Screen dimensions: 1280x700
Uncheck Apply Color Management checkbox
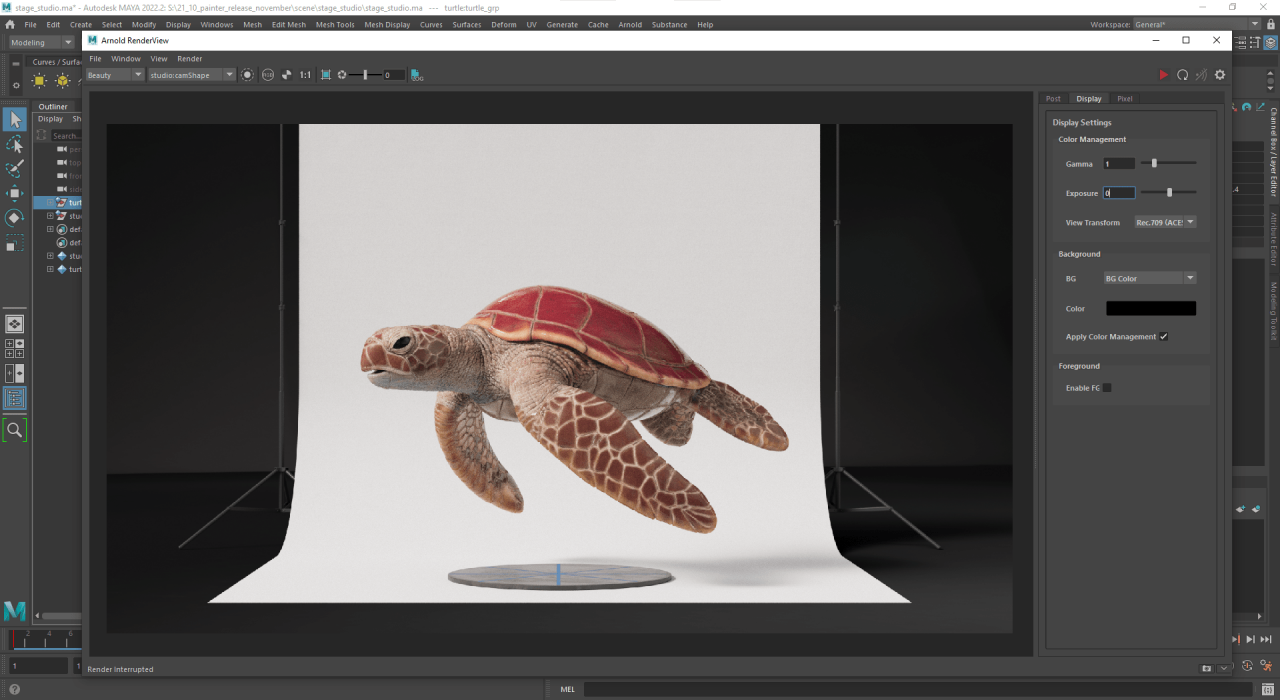[1163, 337]
